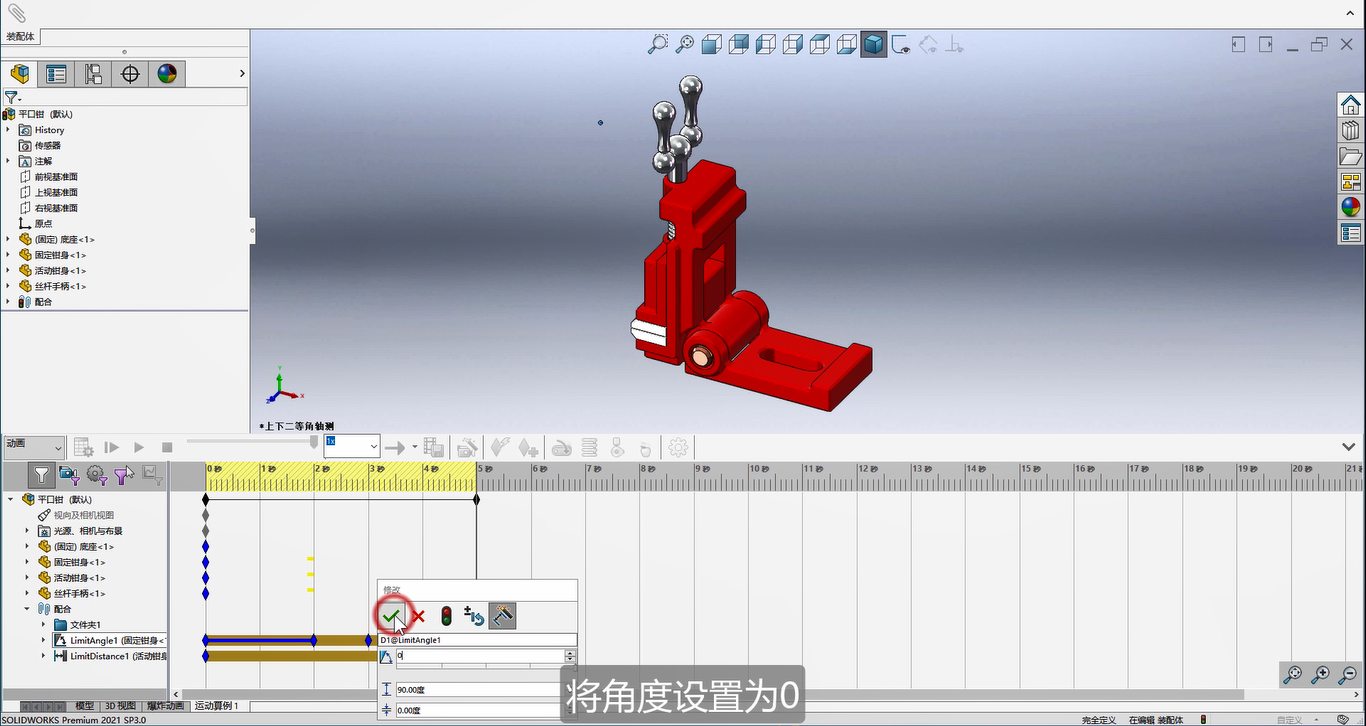Open the Appearances color ball task pane

pos(1351,207)
